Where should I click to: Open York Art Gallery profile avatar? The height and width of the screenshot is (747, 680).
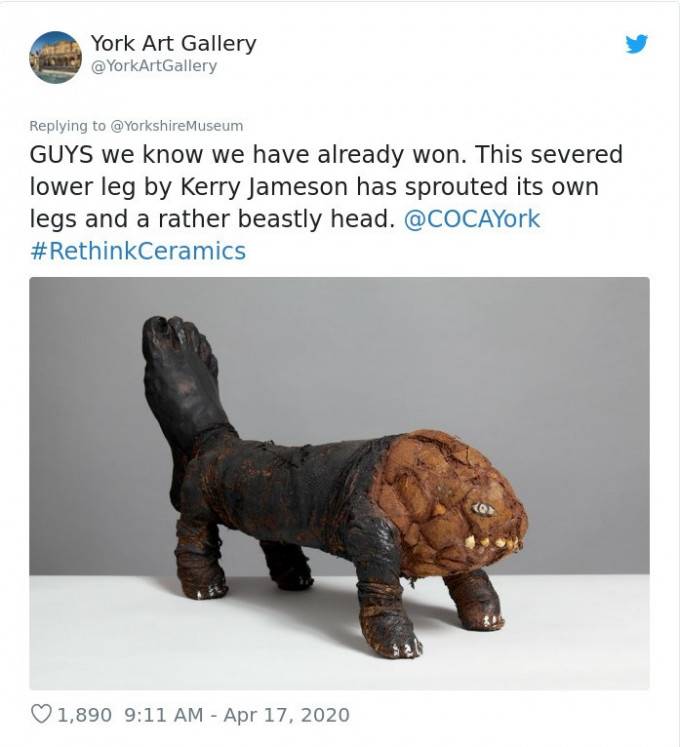tap(55, 57)
